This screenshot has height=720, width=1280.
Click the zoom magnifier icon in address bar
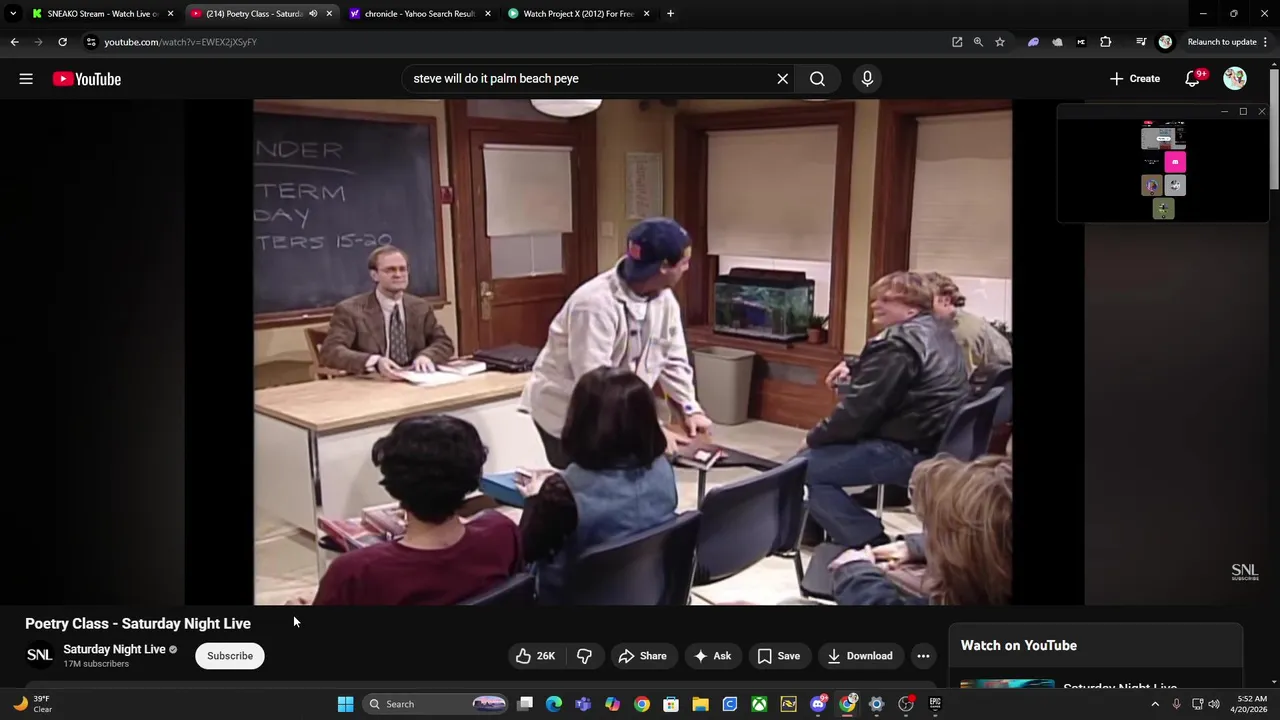[x=978, y=42]
